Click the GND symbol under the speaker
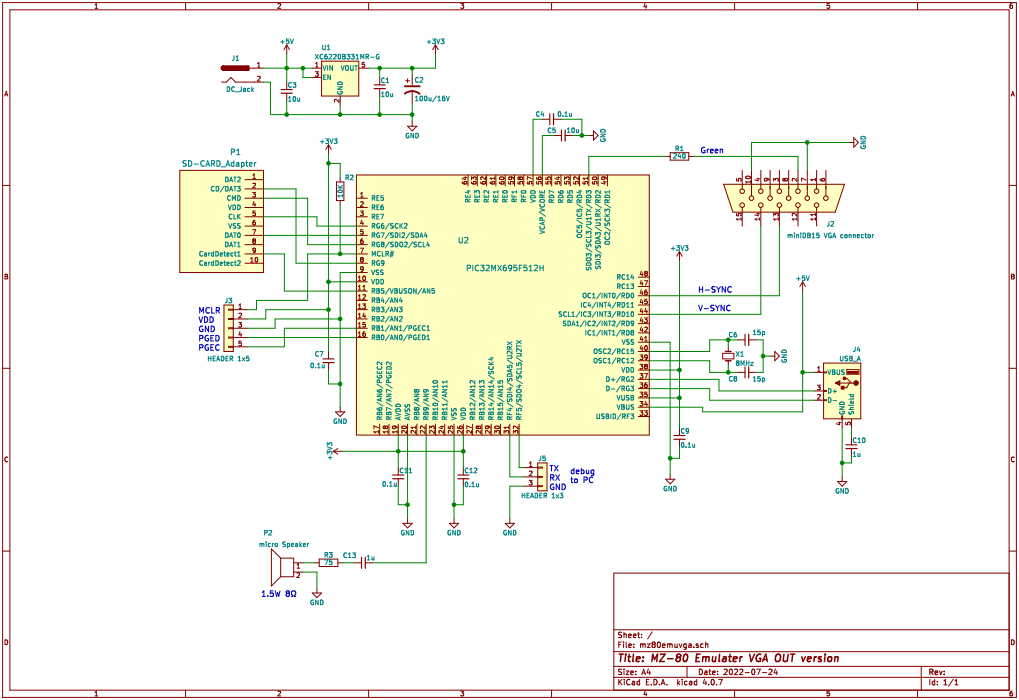The image size is (1019, 700). click(316, 599)
